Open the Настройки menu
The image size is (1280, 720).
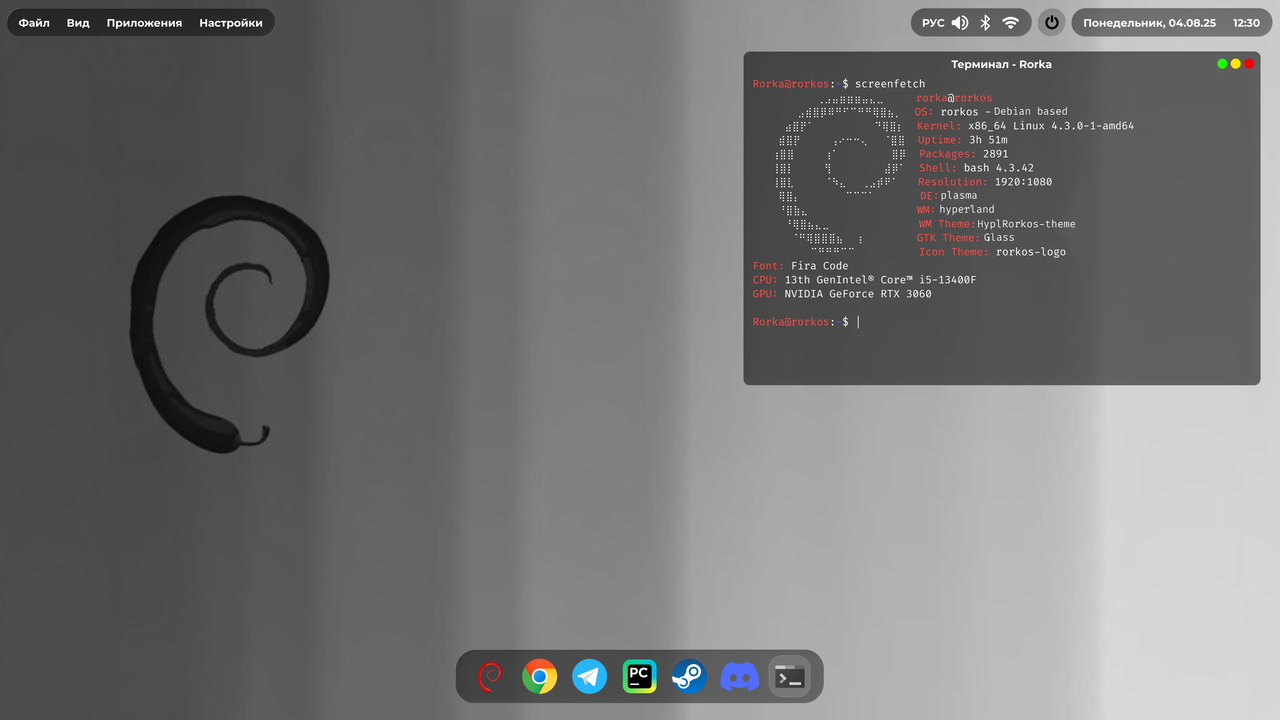tap(231, 23)
